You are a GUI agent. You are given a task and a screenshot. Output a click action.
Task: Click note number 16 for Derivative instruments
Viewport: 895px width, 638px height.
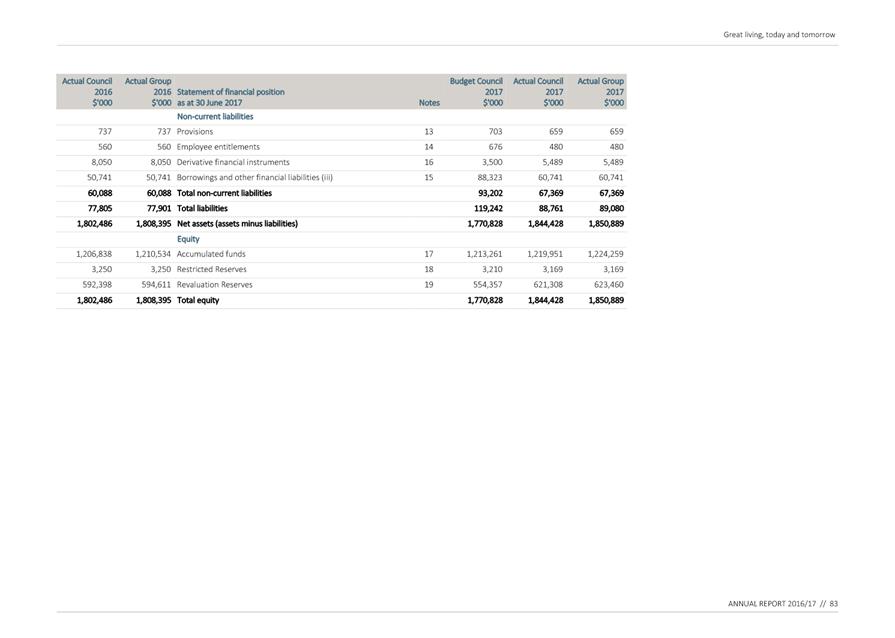click(429, 163)
